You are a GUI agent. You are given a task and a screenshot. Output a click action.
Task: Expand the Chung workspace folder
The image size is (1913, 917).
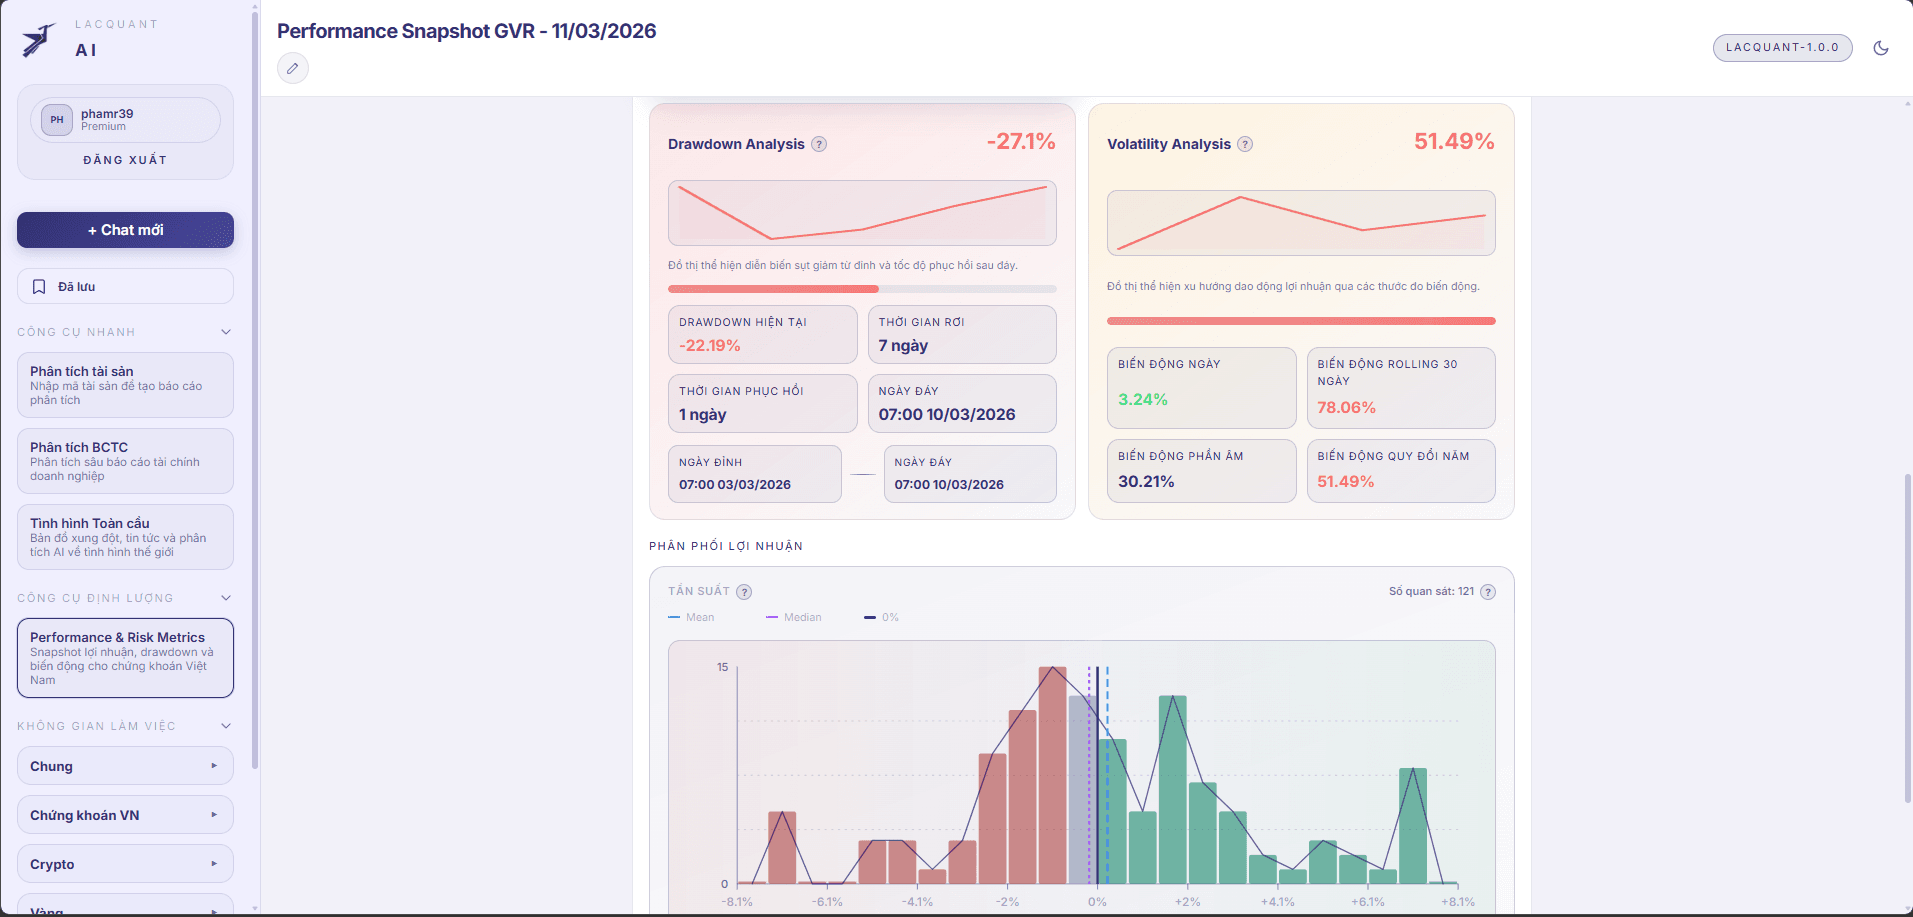pyautogui.click(x=125, y=766)
